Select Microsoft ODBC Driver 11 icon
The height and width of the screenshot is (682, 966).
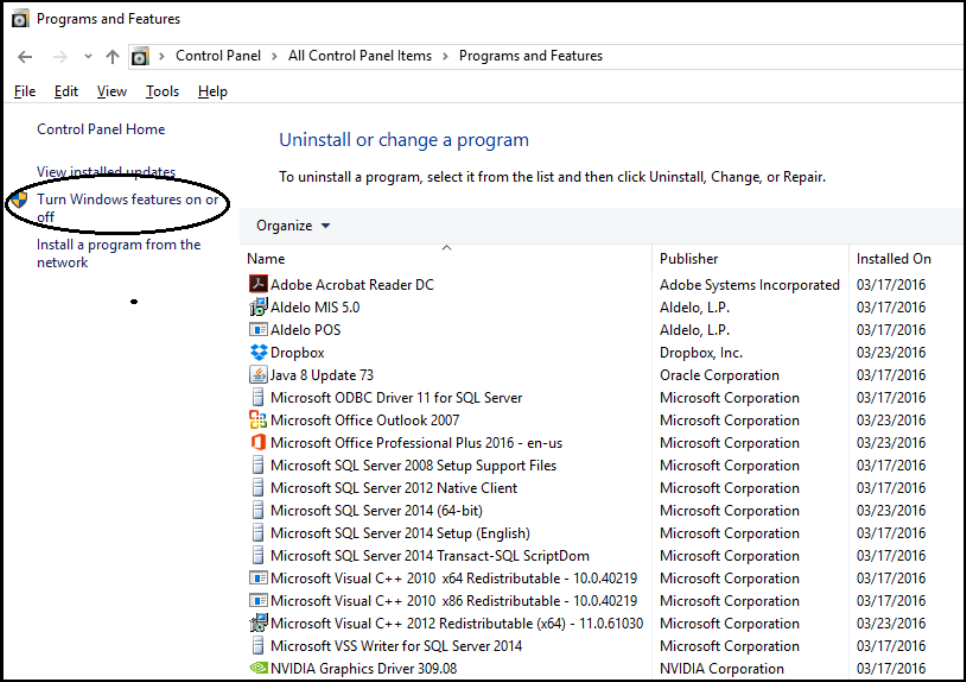pyautogui.click(x=258, y=397)
